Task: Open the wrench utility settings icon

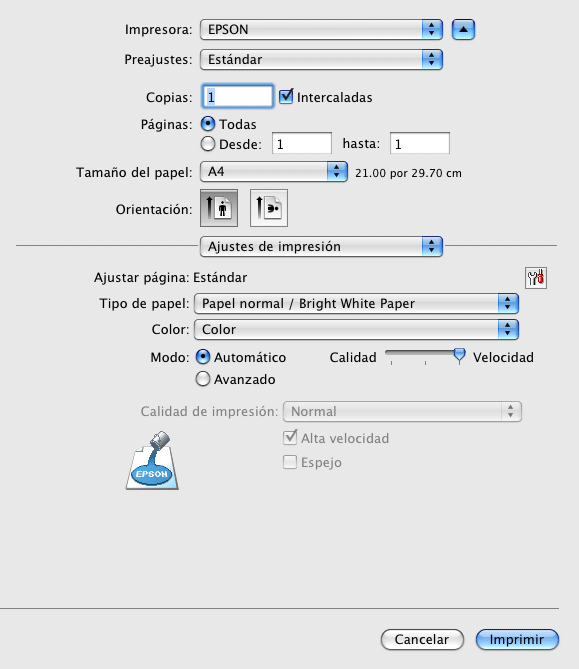Action: click(x=535, y=278)
